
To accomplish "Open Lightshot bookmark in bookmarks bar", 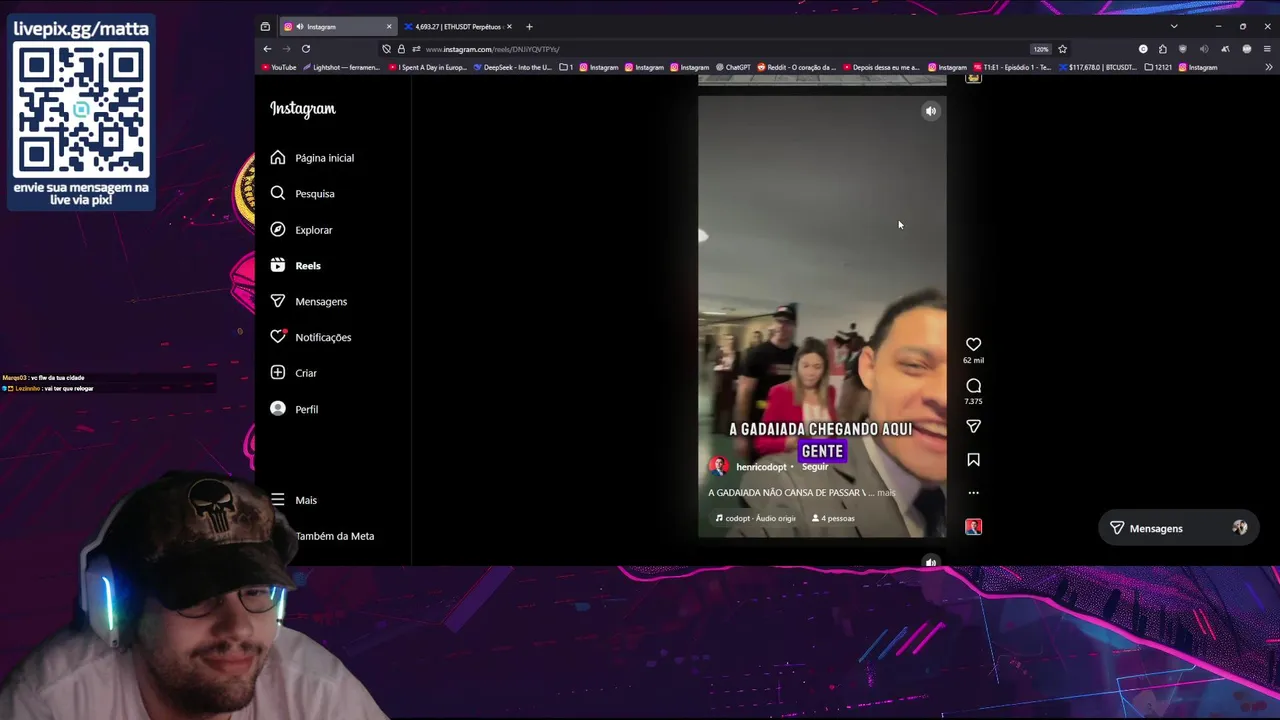I will tap(341, 67).
